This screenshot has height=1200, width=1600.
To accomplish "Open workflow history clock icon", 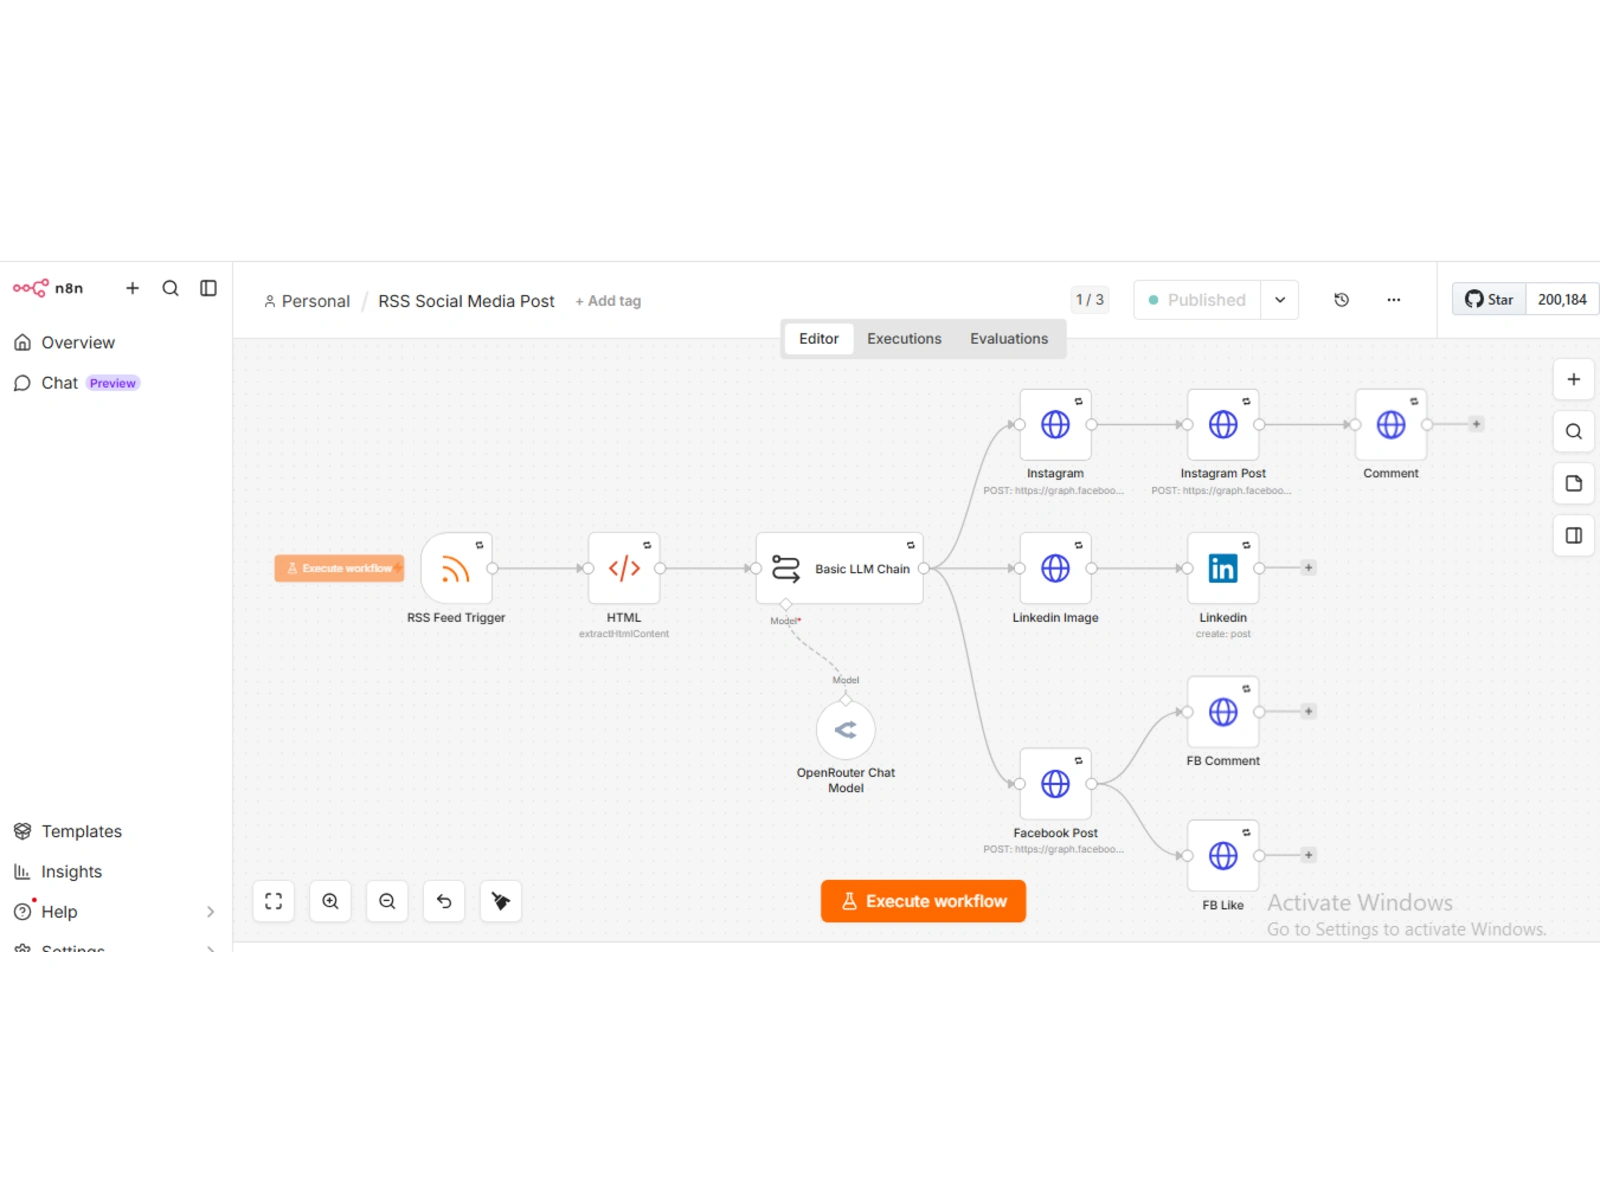I will click(1342, 300).
